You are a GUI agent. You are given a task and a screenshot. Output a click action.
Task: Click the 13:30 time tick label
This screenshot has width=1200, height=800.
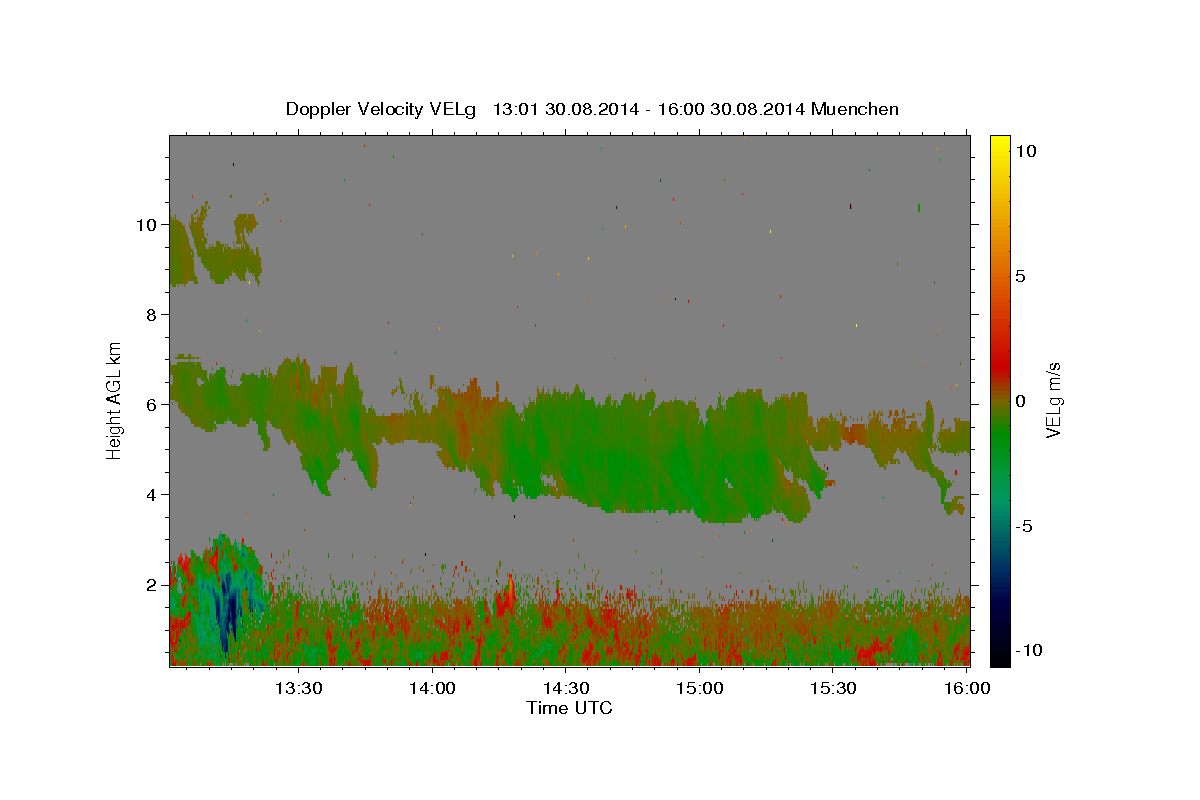[x=298, y=688]
